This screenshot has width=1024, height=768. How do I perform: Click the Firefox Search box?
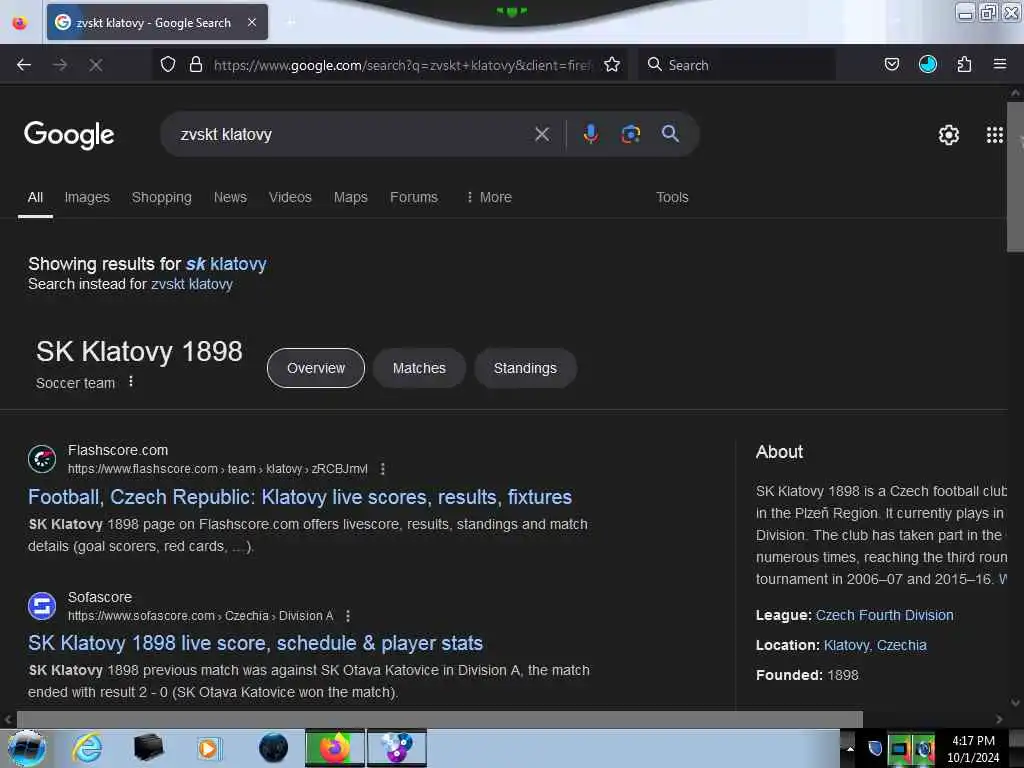coord(737,65)
